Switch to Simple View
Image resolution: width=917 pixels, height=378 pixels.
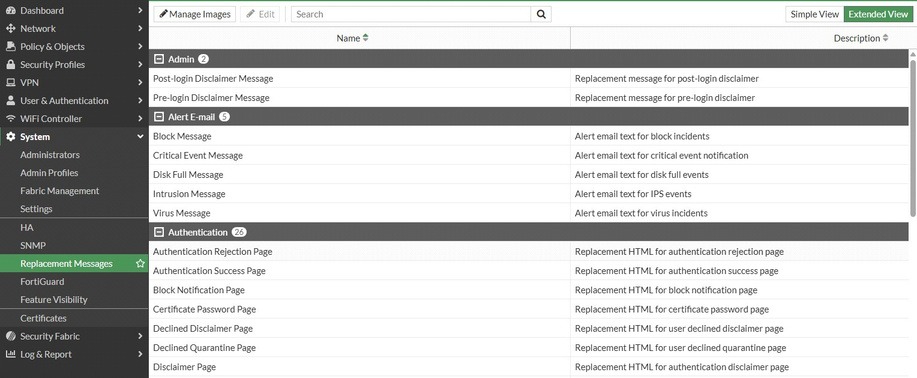(x=815, y=14)
